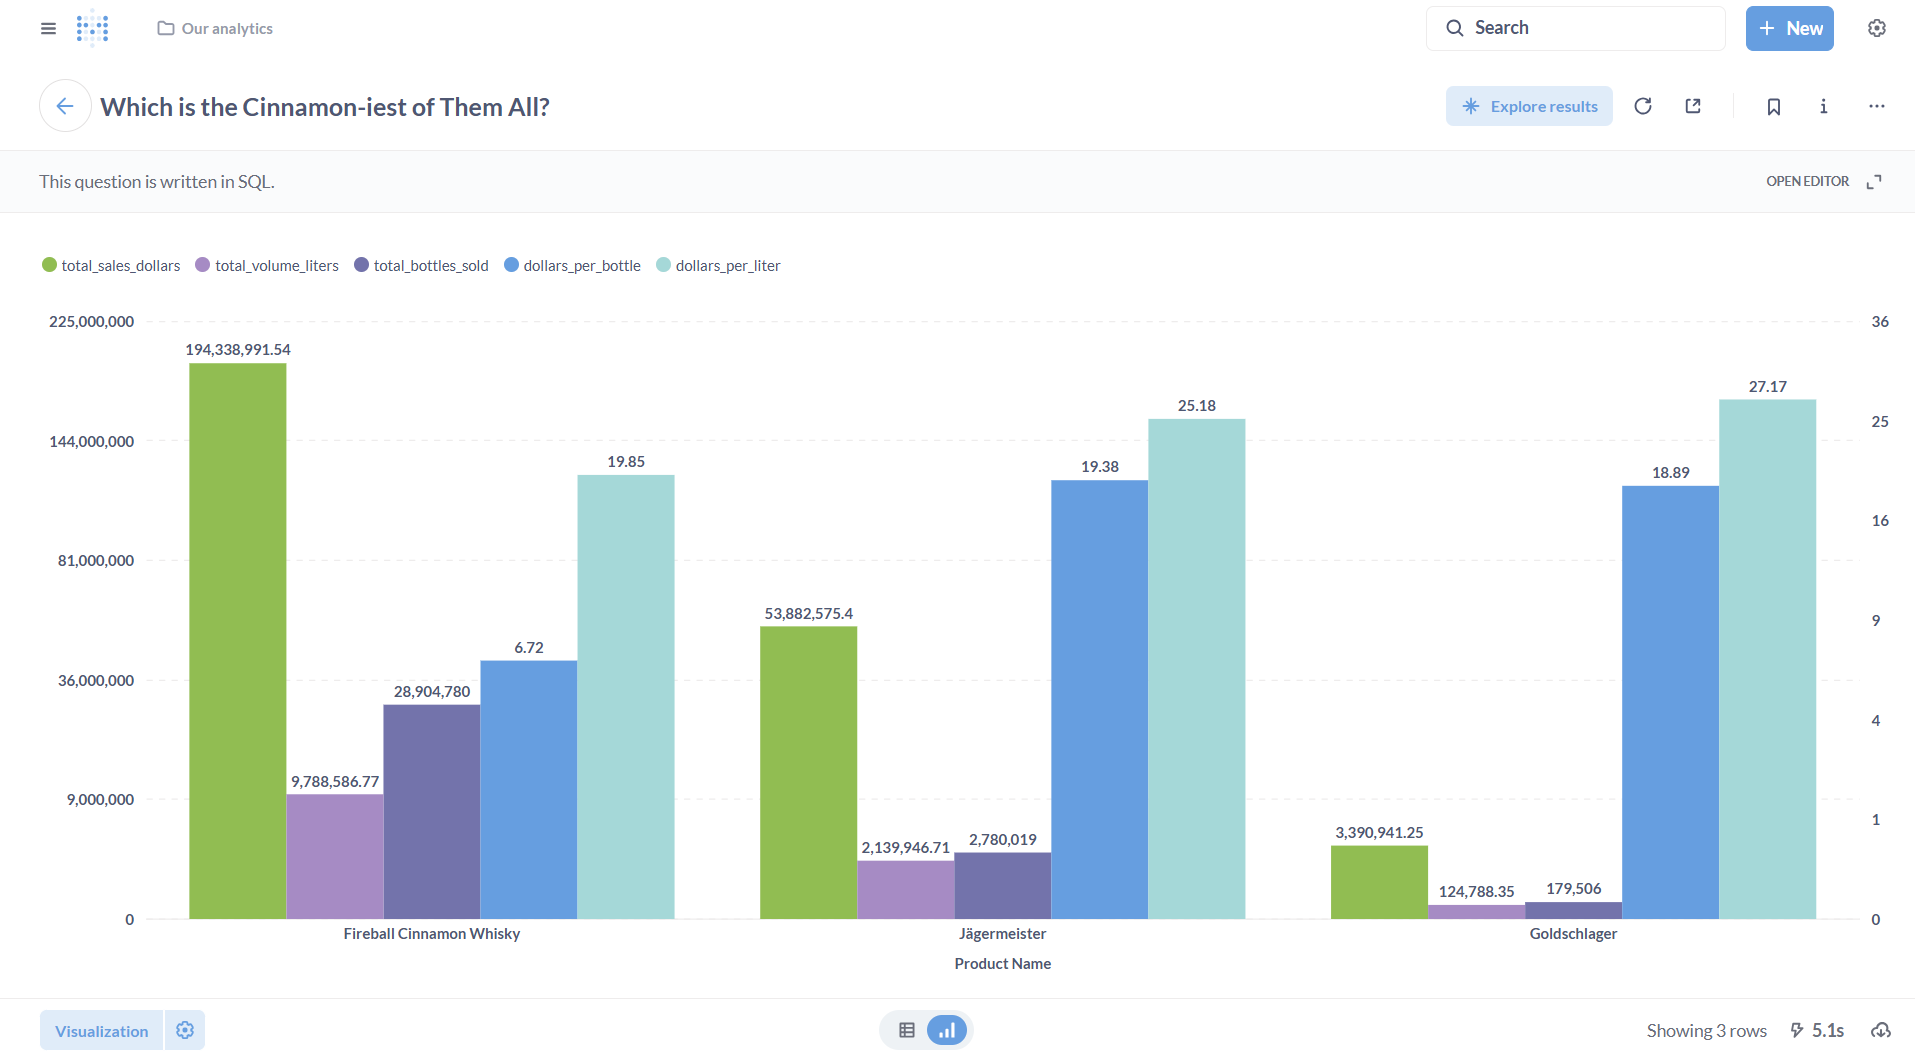
Task: Switch to chart view
Action: click(946, 1030)
